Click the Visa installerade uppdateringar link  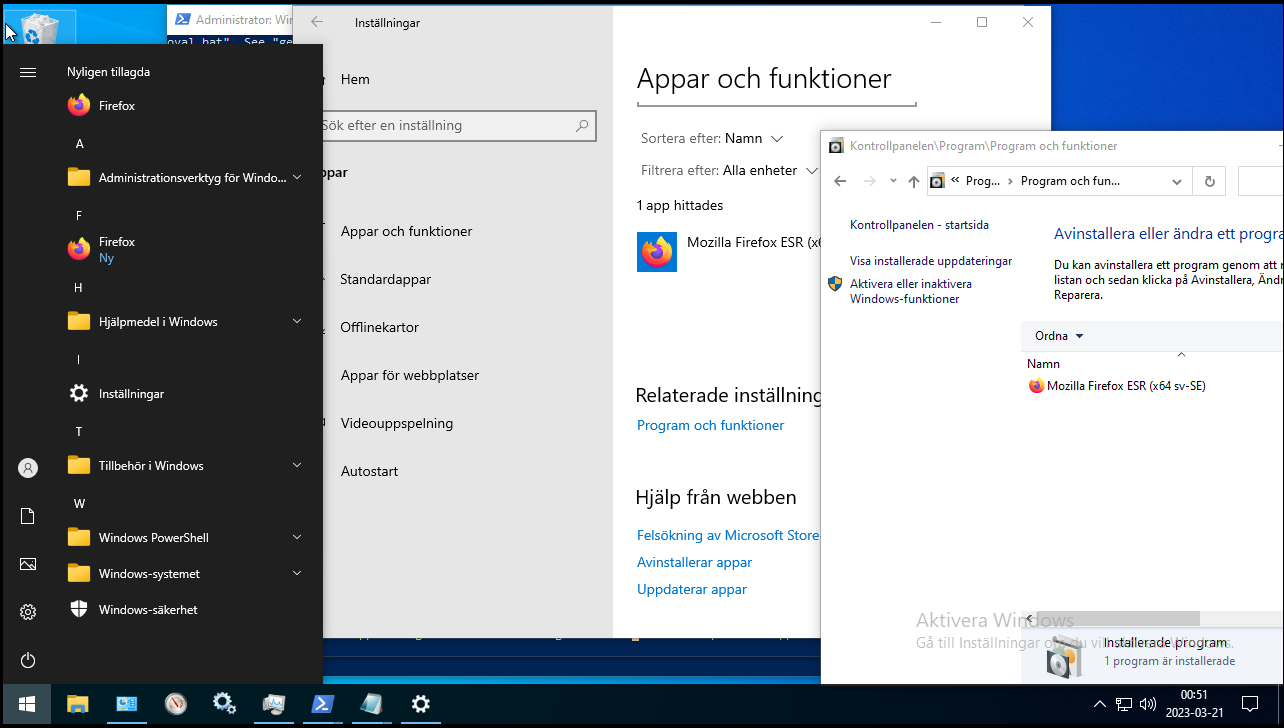[x=931, y=260]
